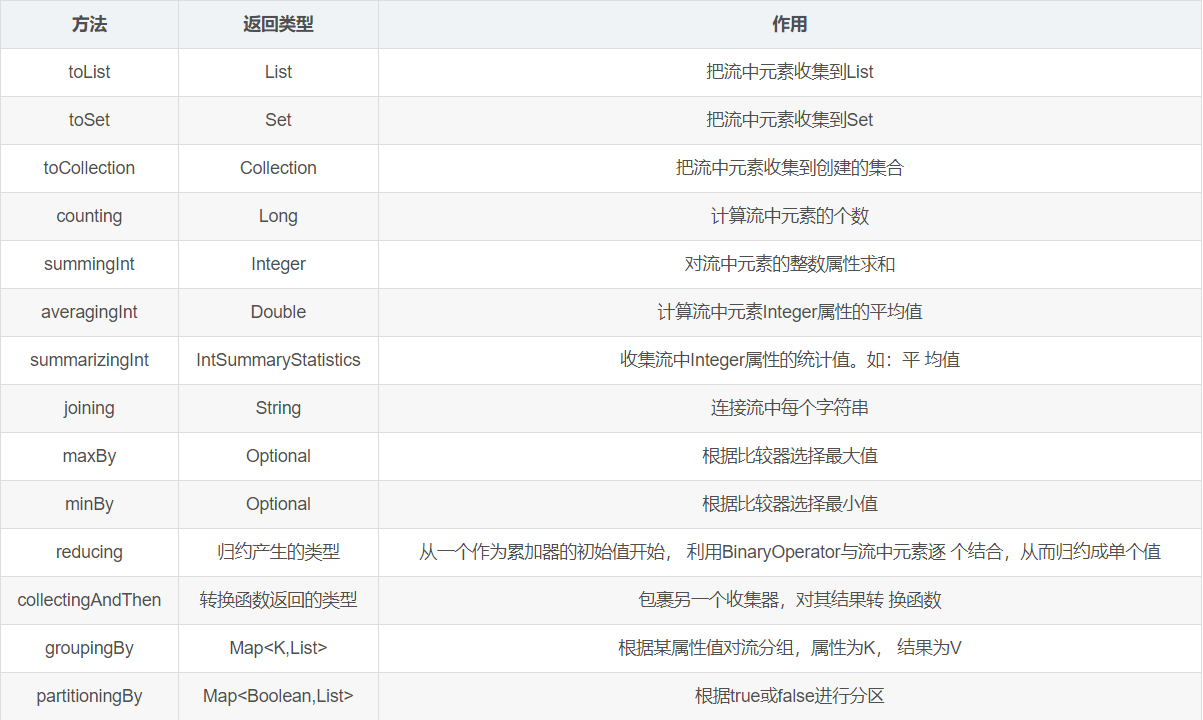Click the joining method cell
The width and height of the screenshot is (1203, 720).
(x=89, y=408)
